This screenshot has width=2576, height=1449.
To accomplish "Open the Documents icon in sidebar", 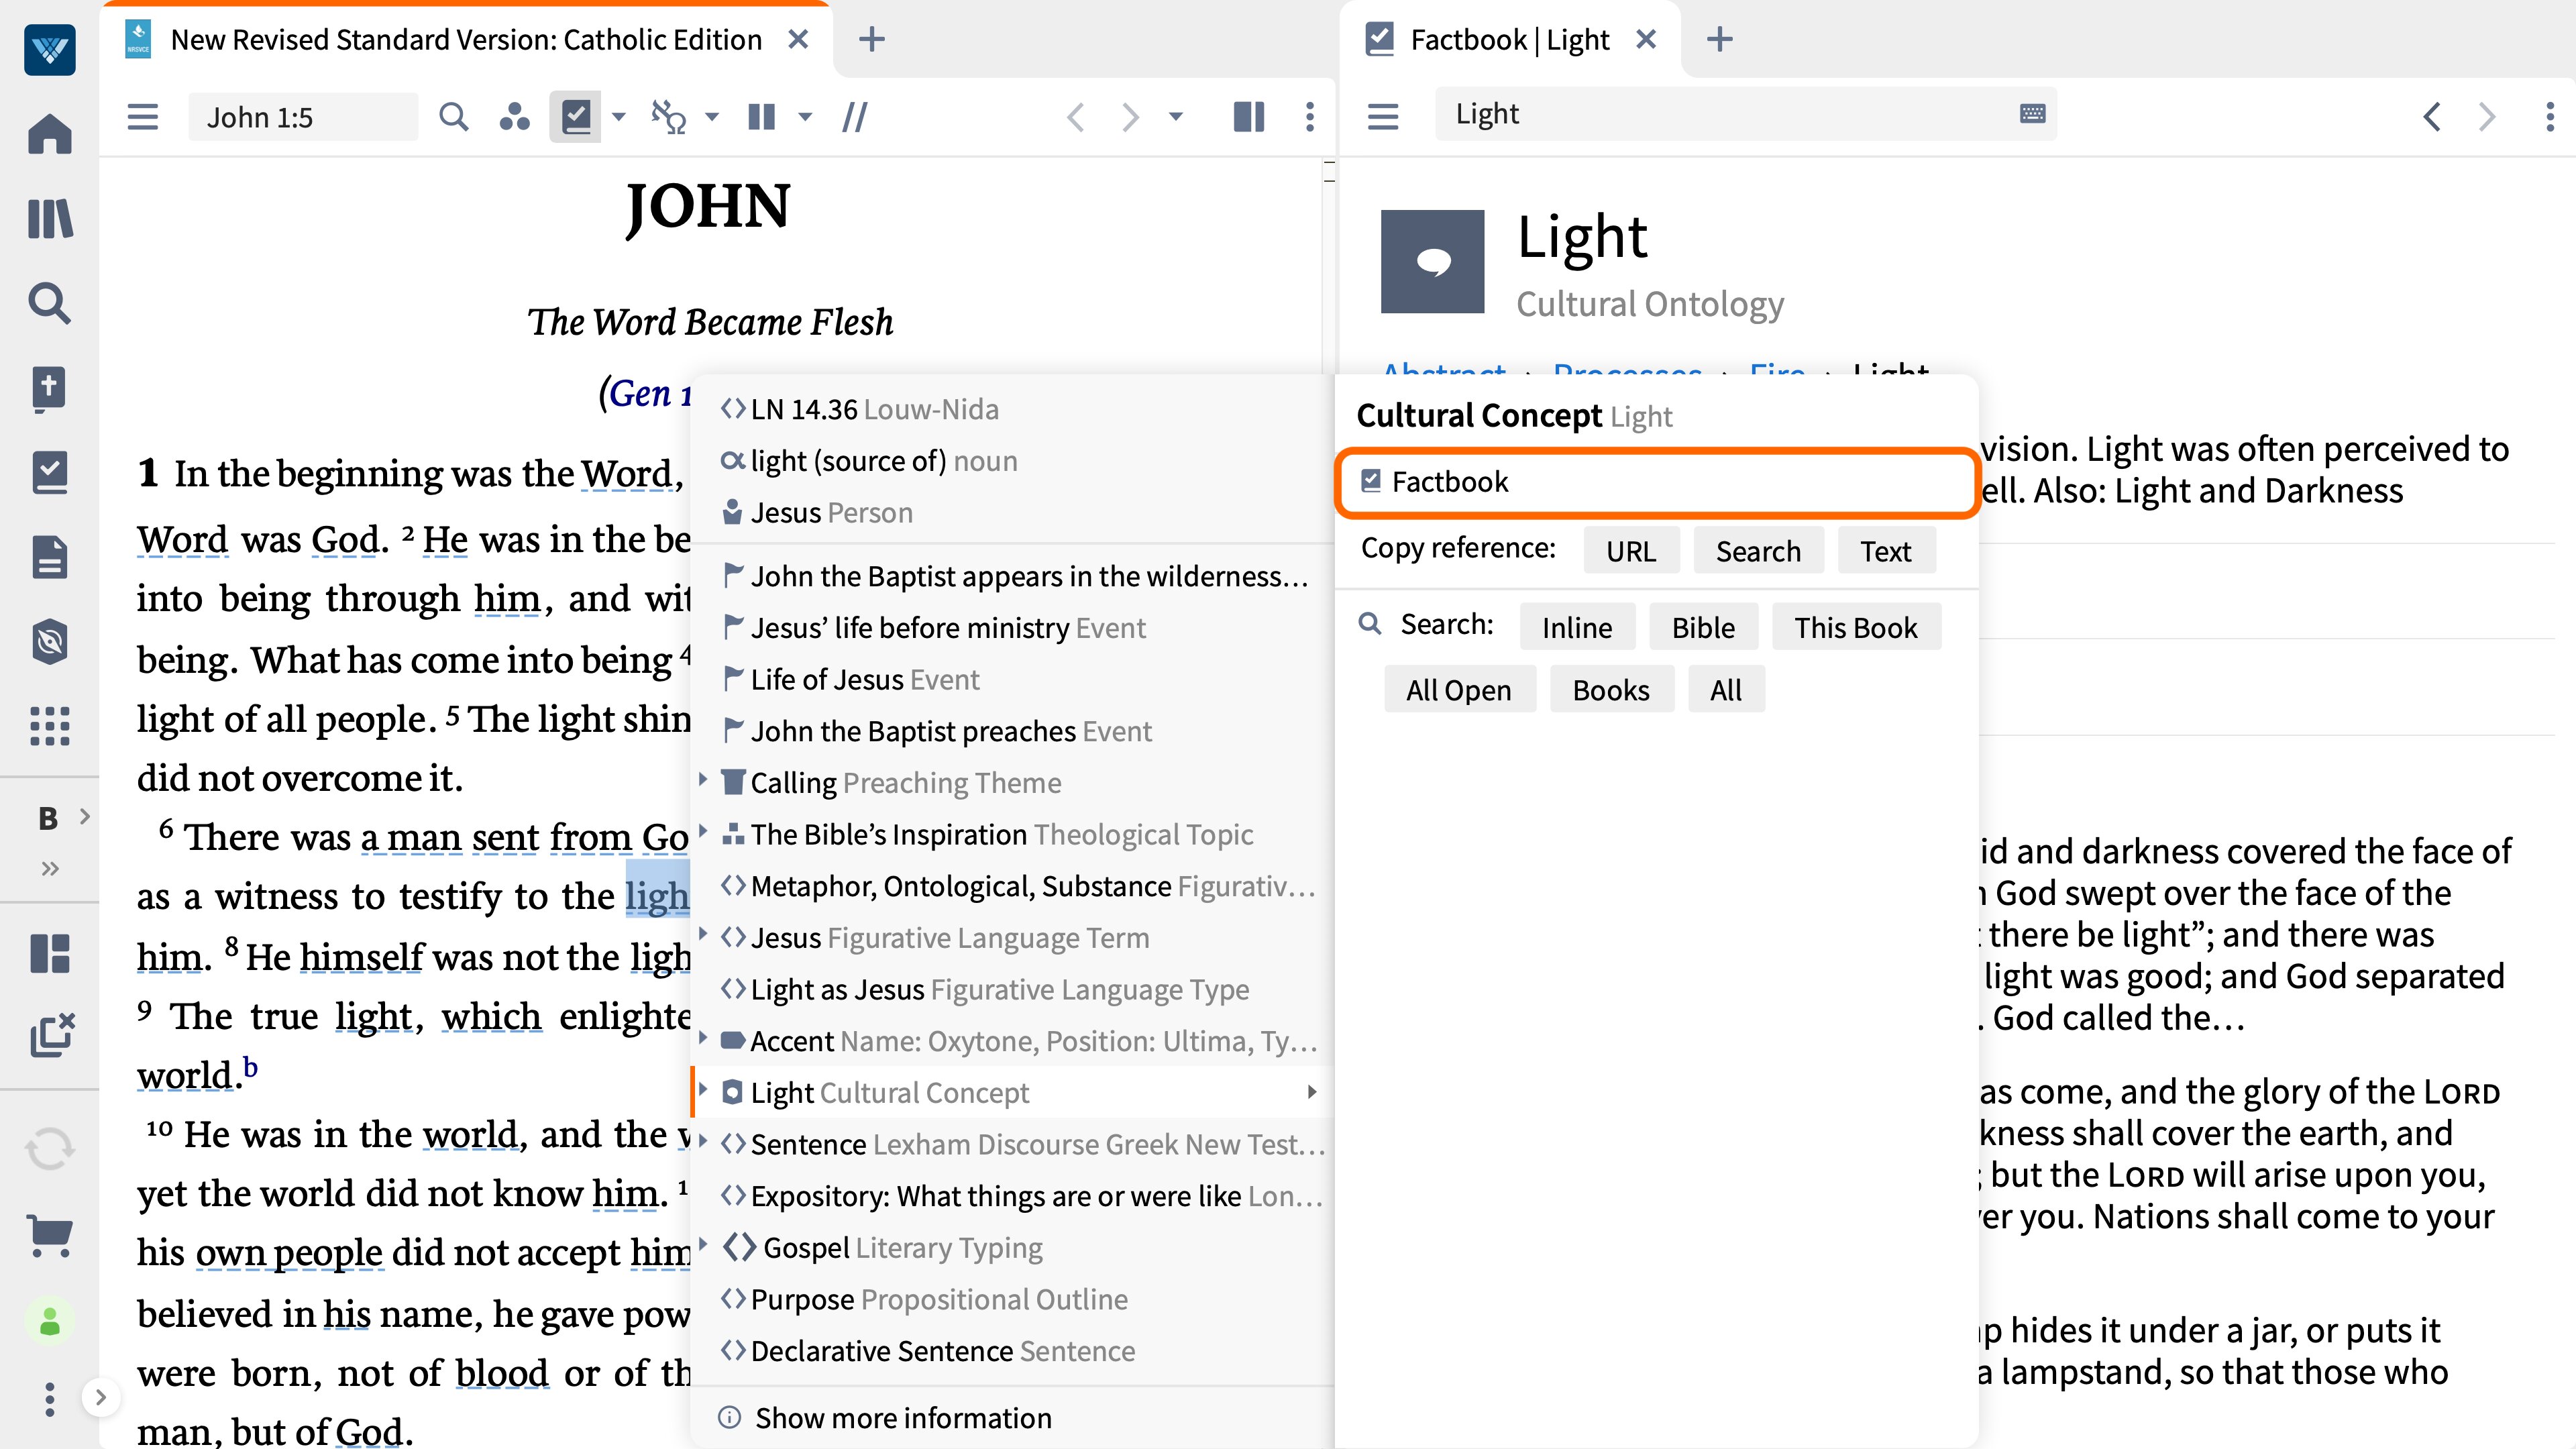I will click(50, 557).
